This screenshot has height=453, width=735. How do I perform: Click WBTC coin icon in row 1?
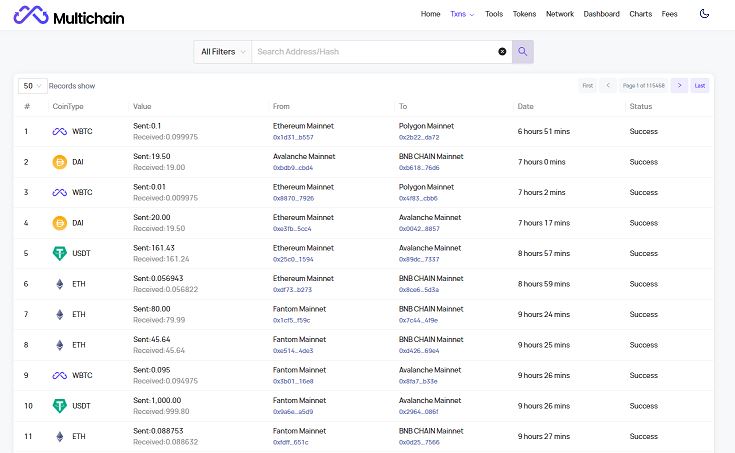(60, 132)
